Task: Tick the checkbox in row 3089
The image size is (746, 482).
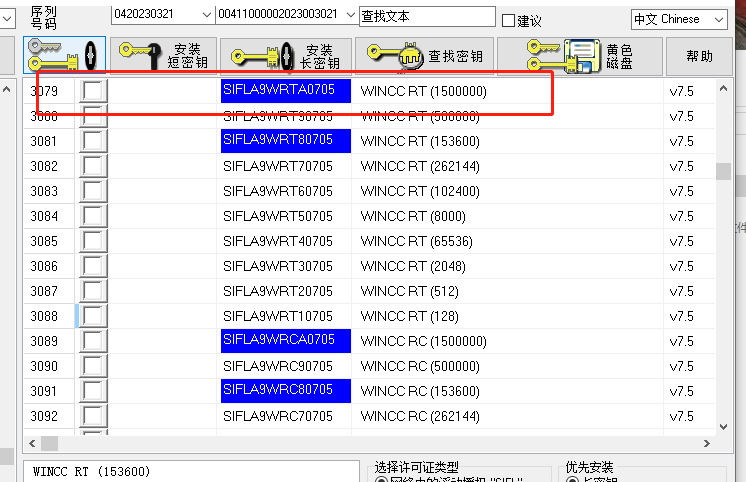Action: [x=93, y=341]
